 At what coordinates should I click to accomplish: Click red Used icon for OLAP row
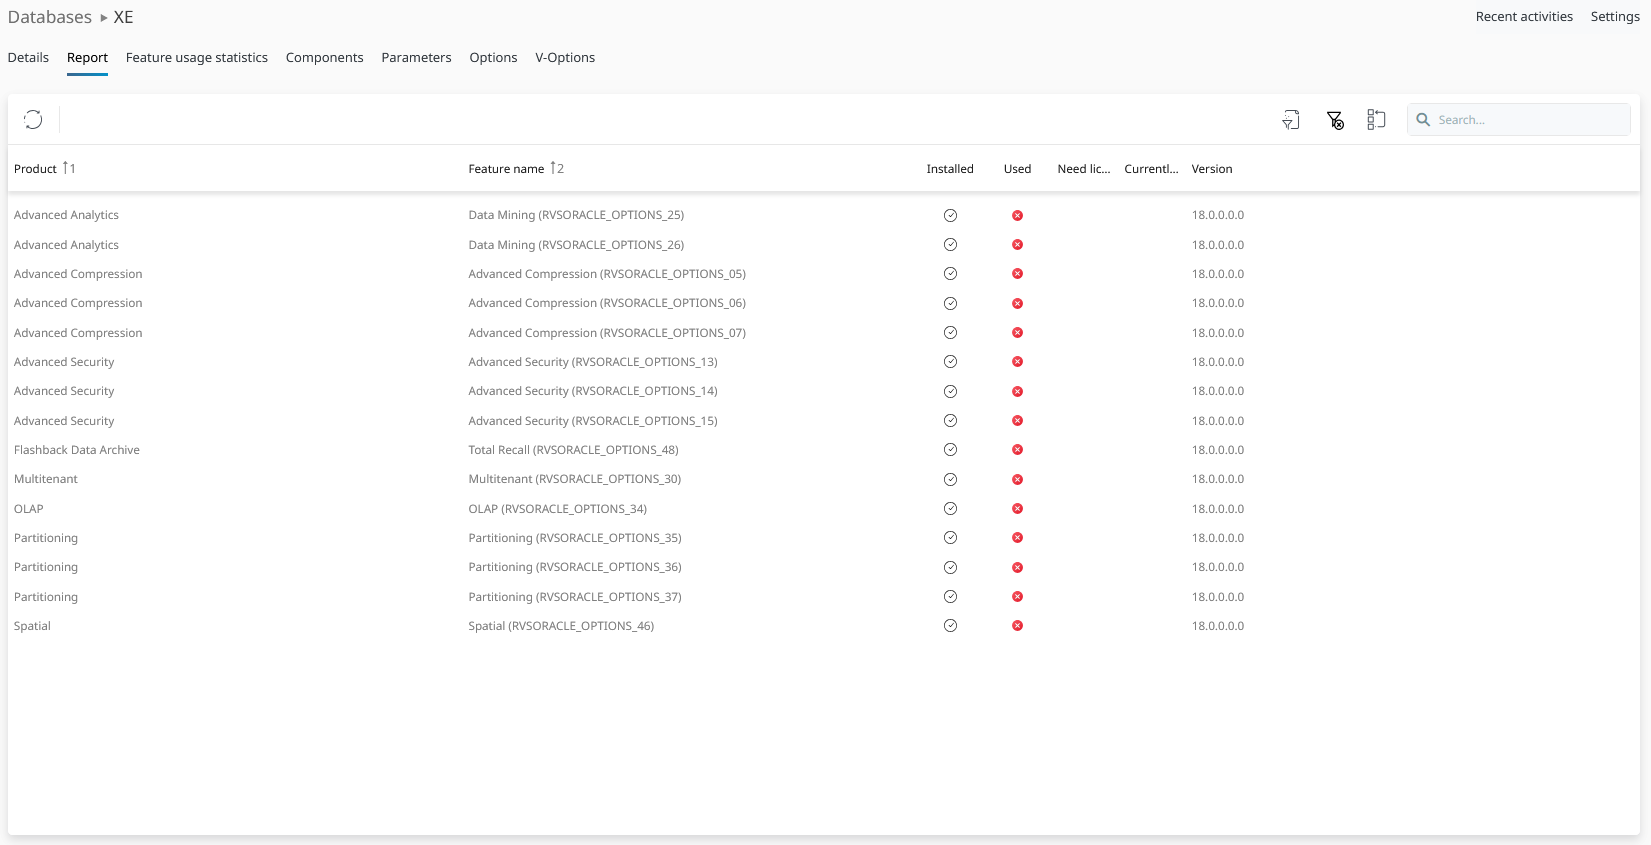(1017, 509)
